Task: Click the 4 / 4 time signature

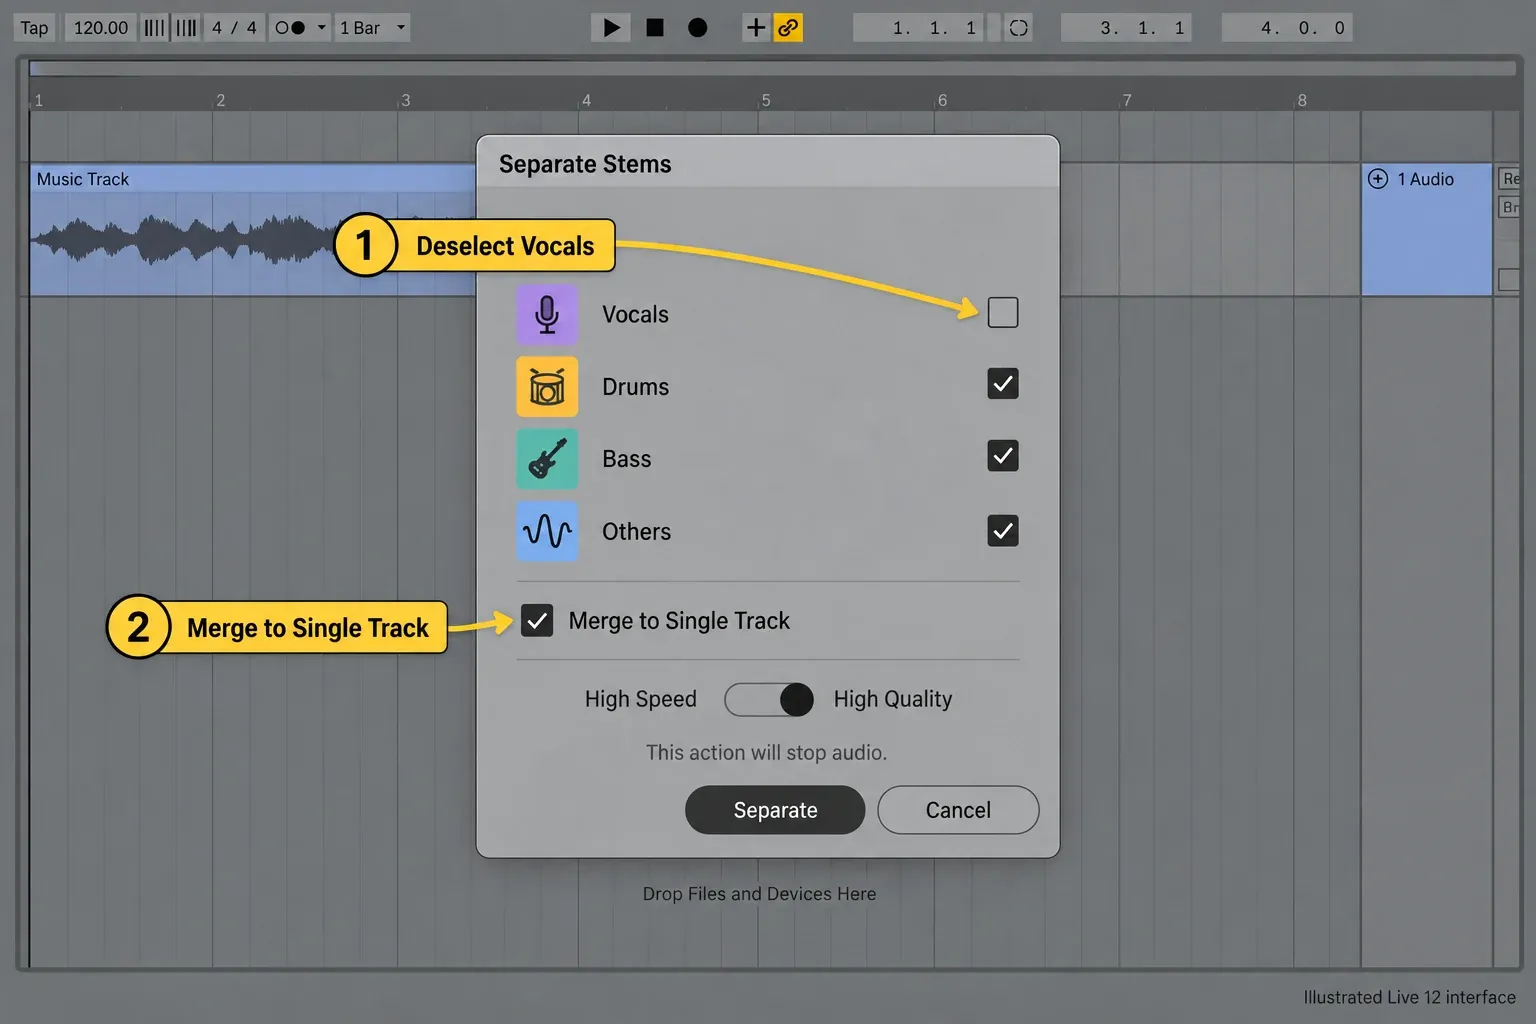Action: tap(234, 28)
